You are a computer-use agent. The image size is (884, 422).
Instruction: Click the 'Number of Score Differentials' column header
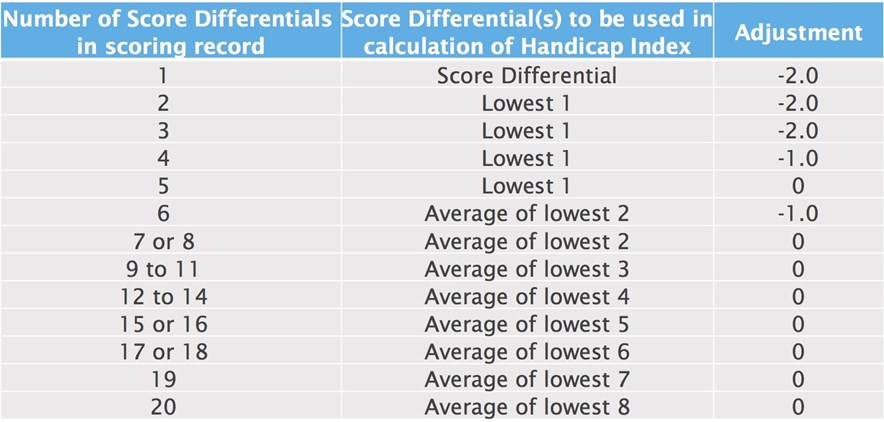(x=170, y=30)
